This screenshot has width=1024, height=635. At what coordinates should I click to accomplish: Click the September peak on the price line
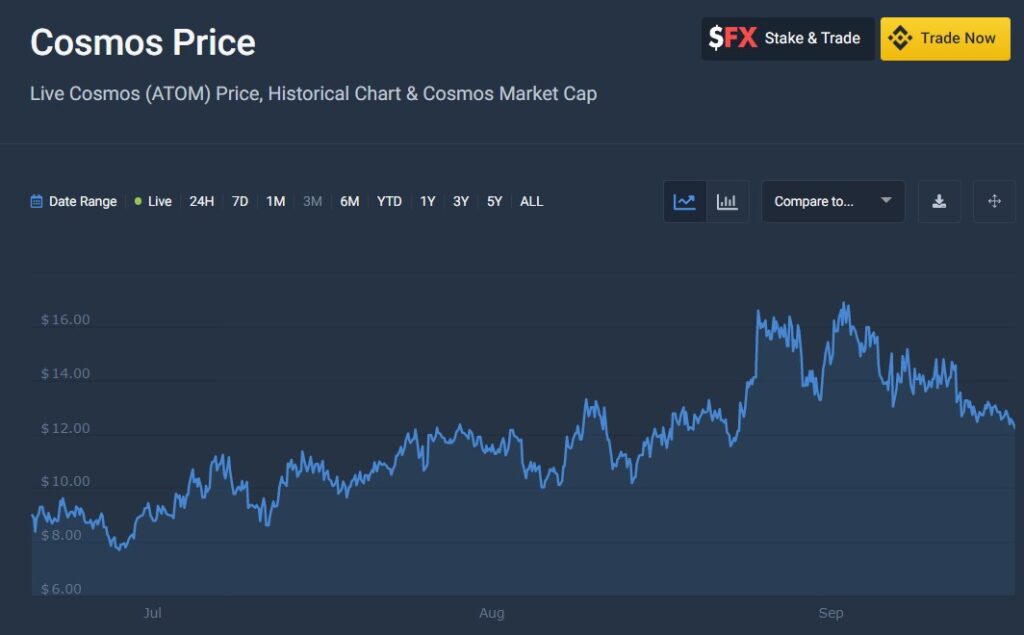pos(846,304)
